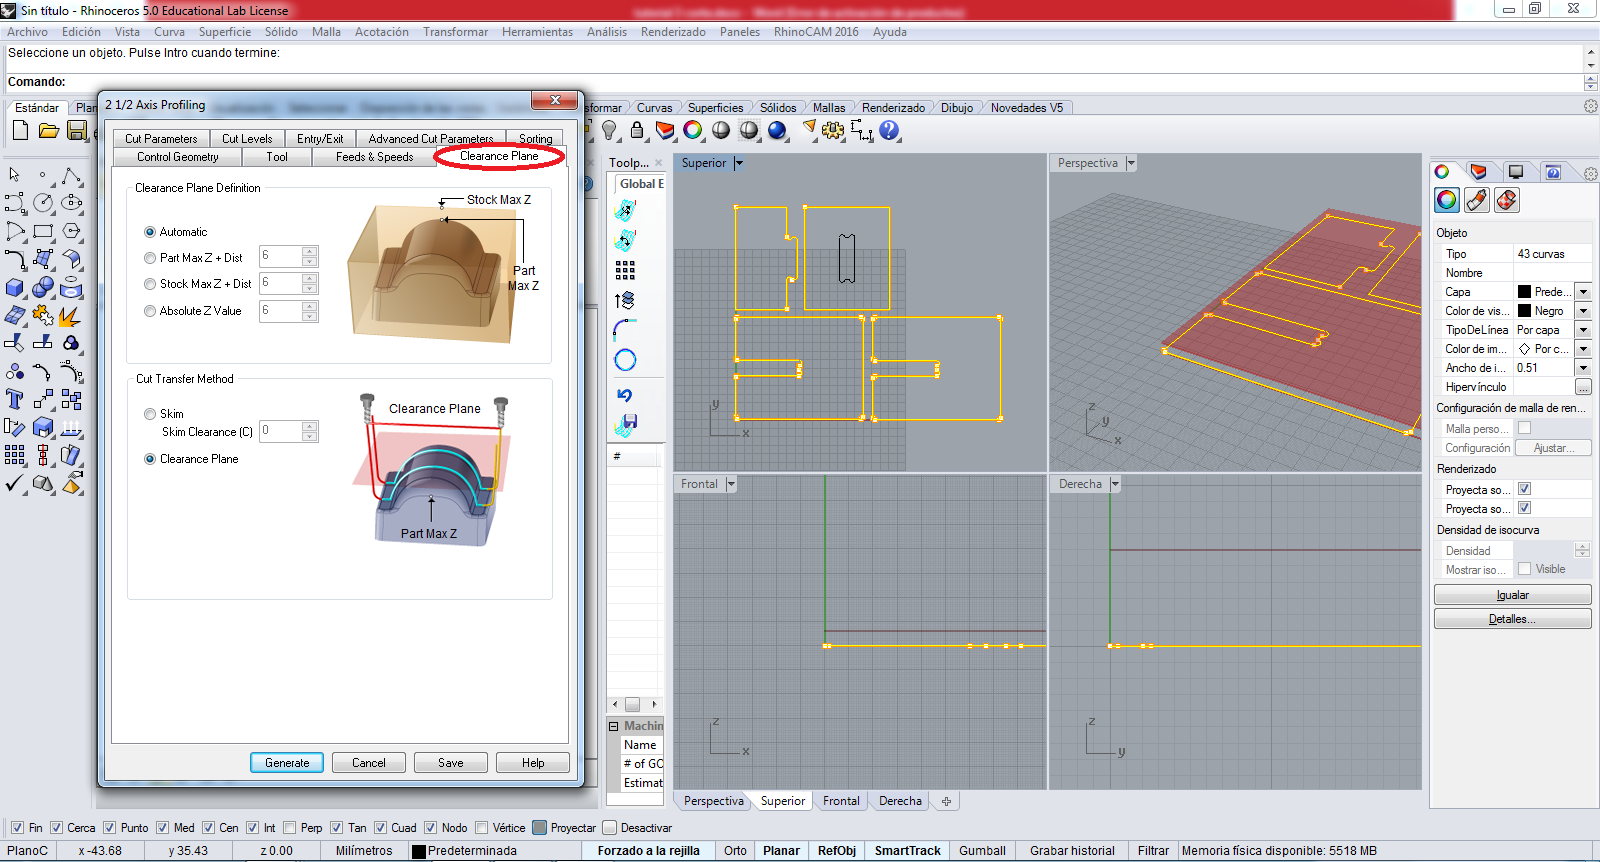
Task: Click the Text tool icon in left toolbar
Action: [15, 400]
